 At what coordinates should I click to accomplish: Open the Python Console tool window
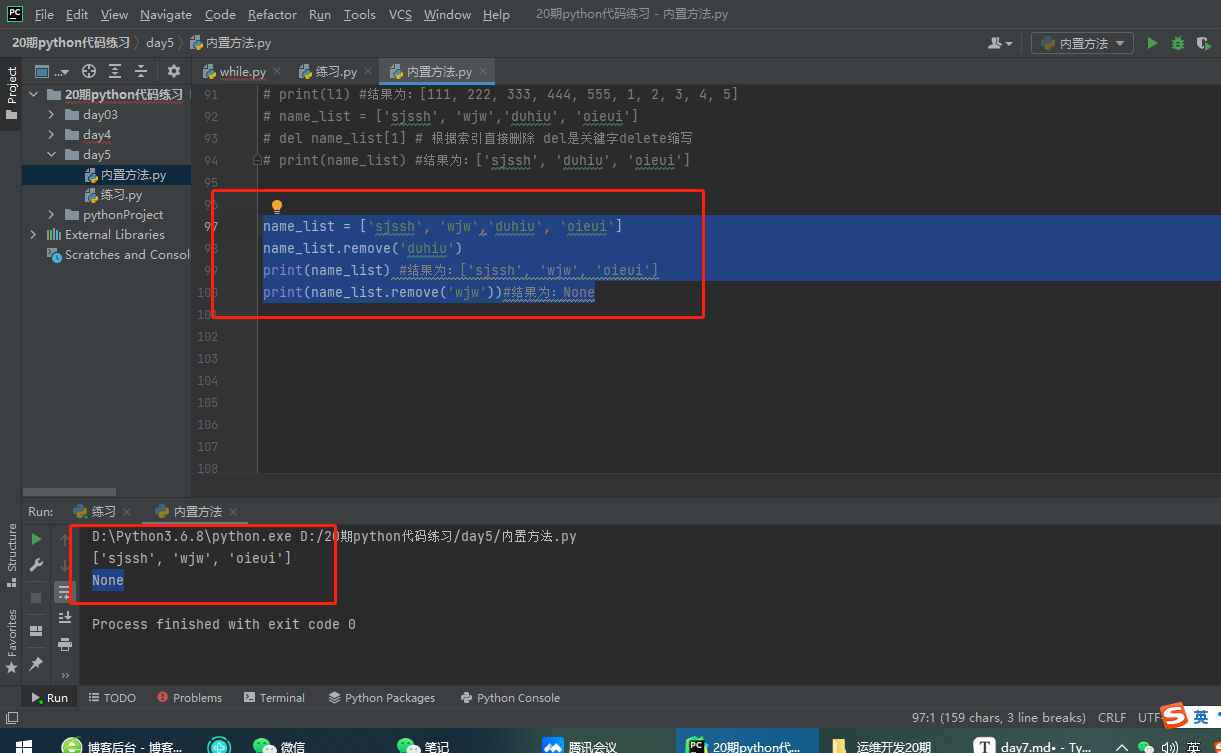tap(510, 698)
